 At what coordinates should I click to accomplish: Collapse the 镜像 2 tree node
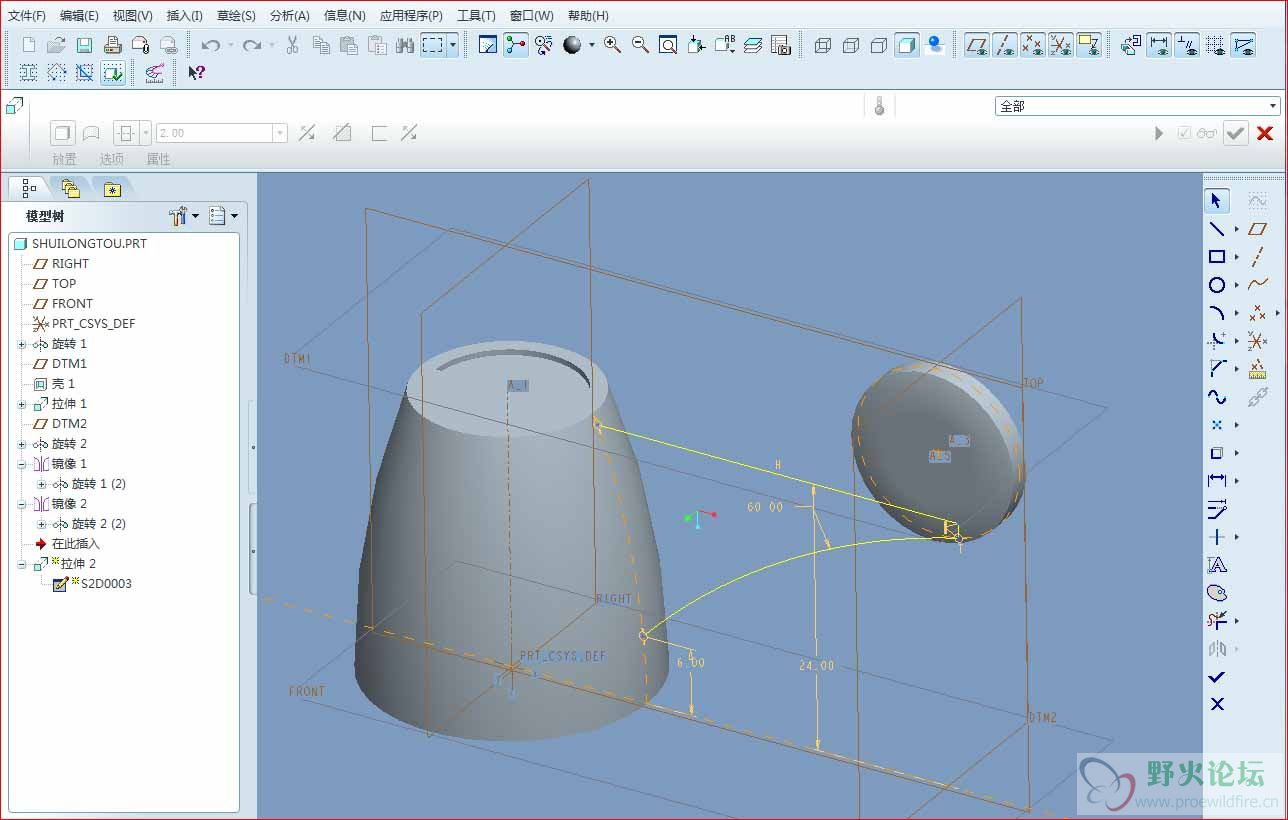pyautogui.click(x=22, y=504)
